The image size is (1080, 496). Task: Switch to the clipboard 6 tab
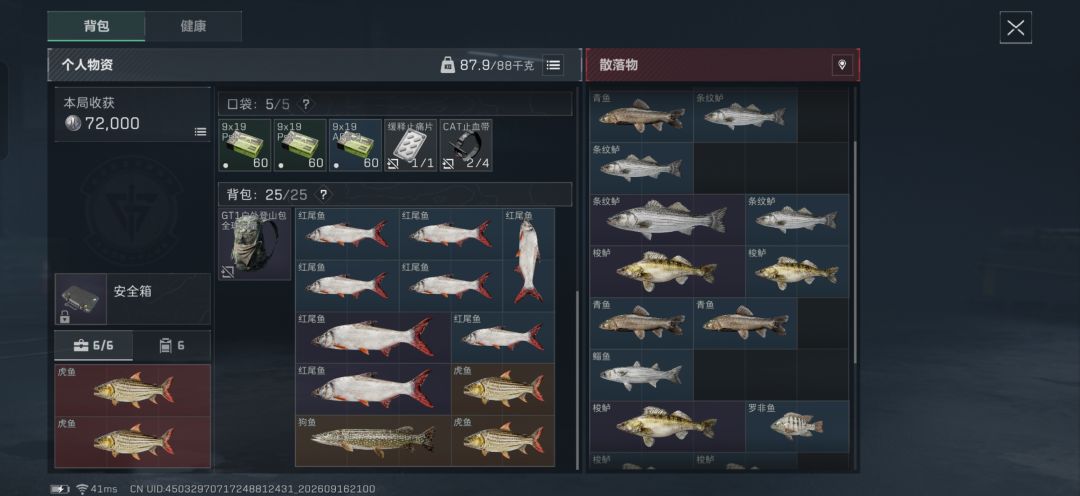coord(172,345)
